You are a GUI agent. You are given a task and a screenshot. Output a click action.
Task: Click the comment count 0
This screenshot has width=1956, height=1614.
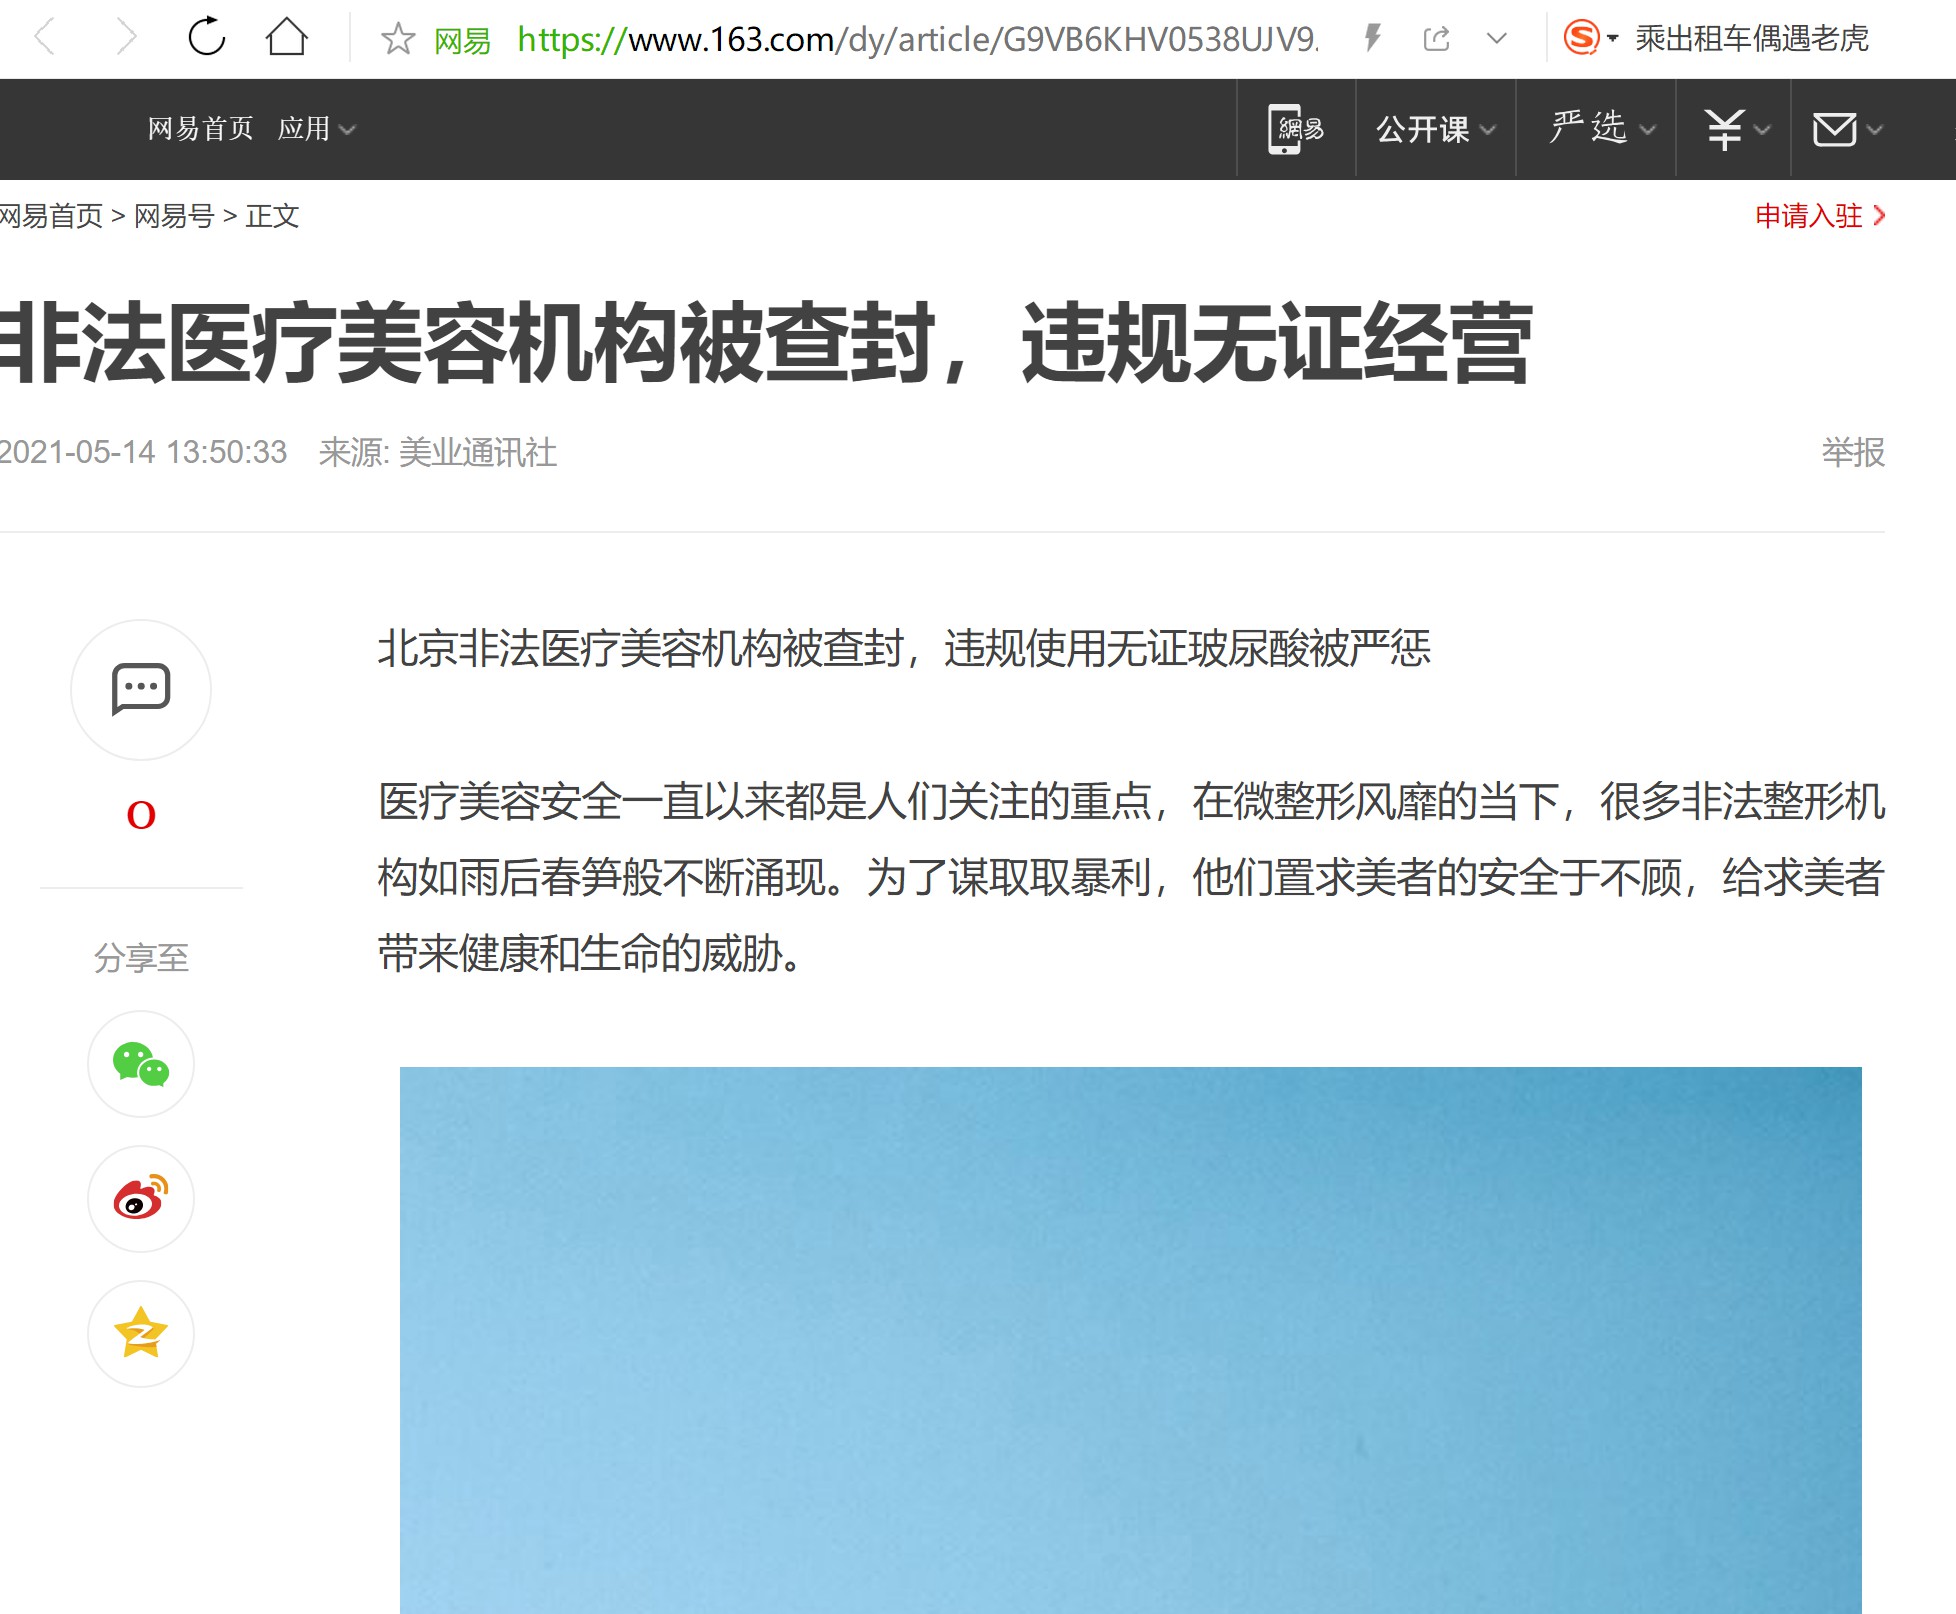tap(141, 815)
